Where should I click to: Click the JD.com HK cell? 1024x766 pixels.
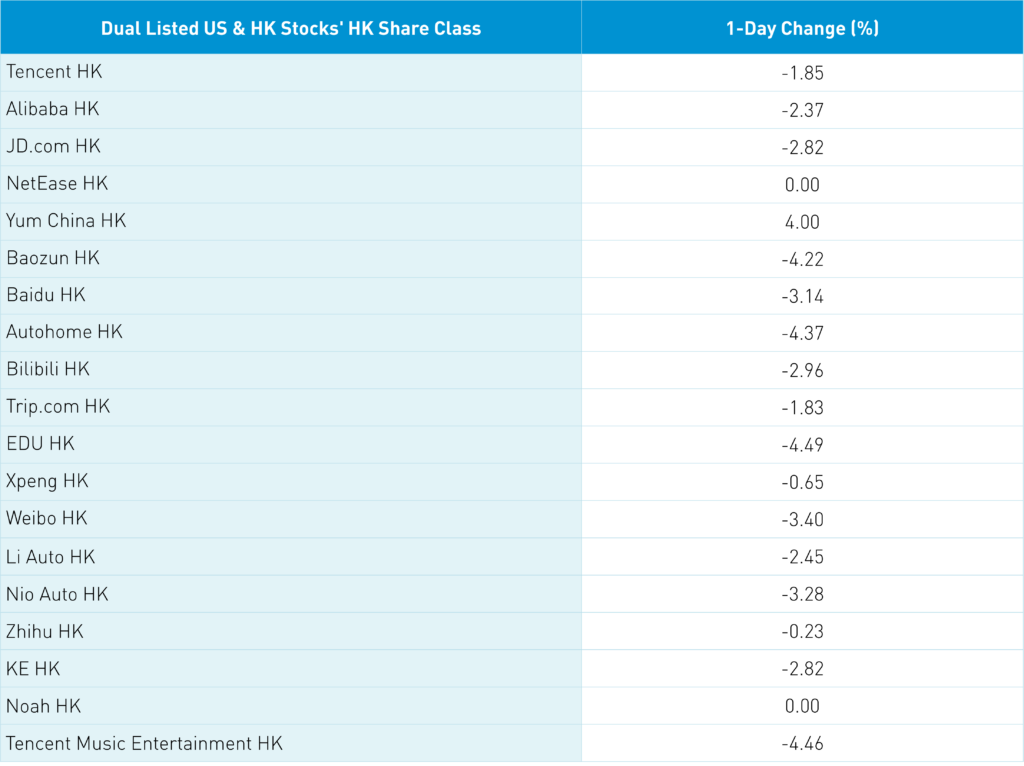(54, 146)
